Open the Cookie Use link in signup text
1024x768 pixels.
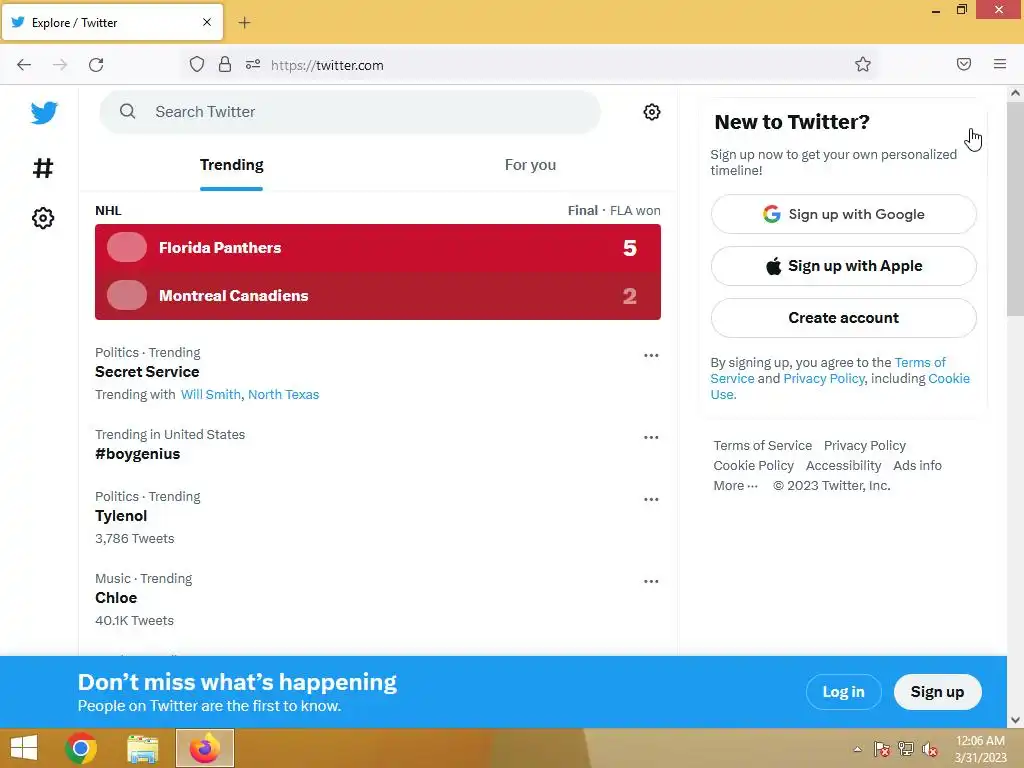coord(949,379)
